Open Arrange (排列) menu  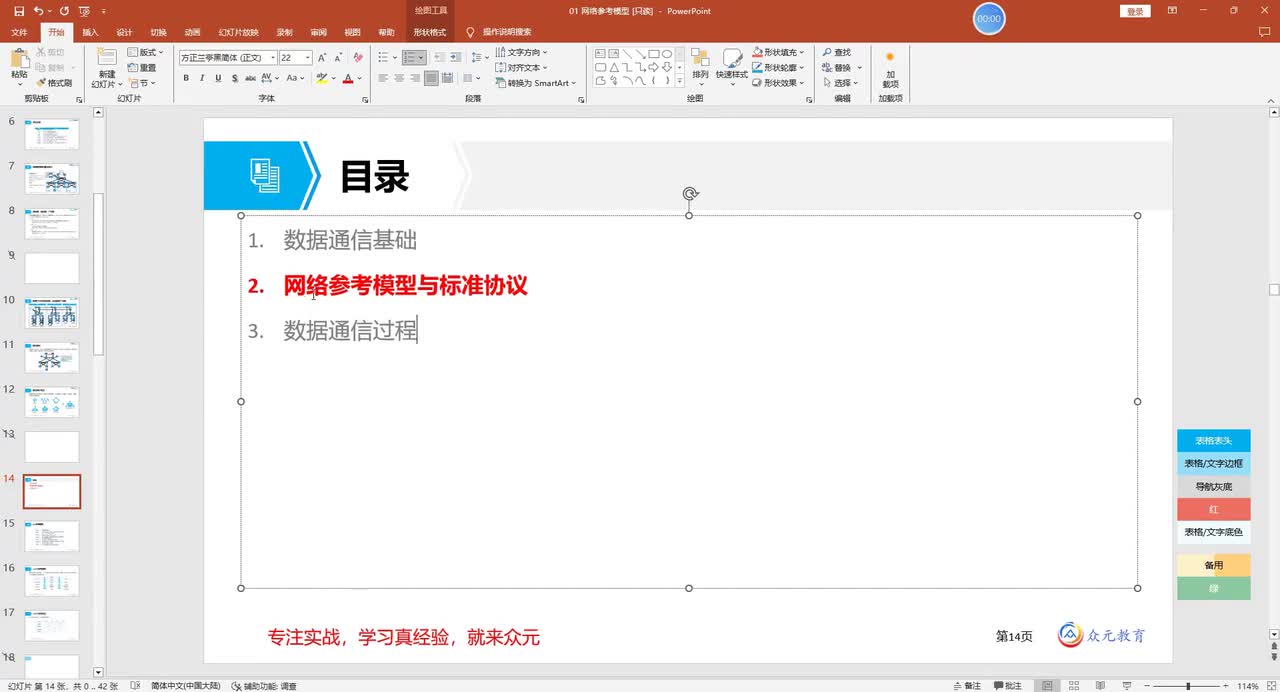coord(700,65)
